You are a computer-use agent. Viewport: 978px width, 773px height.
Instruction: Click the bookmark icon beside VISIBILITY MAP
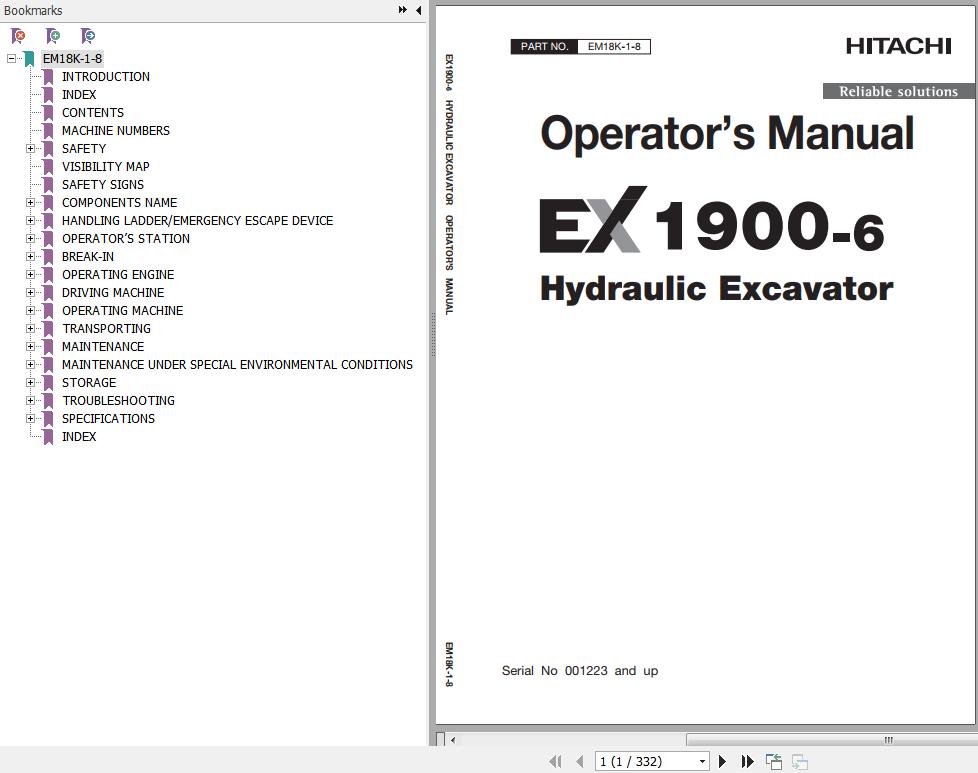pos(48,167)
